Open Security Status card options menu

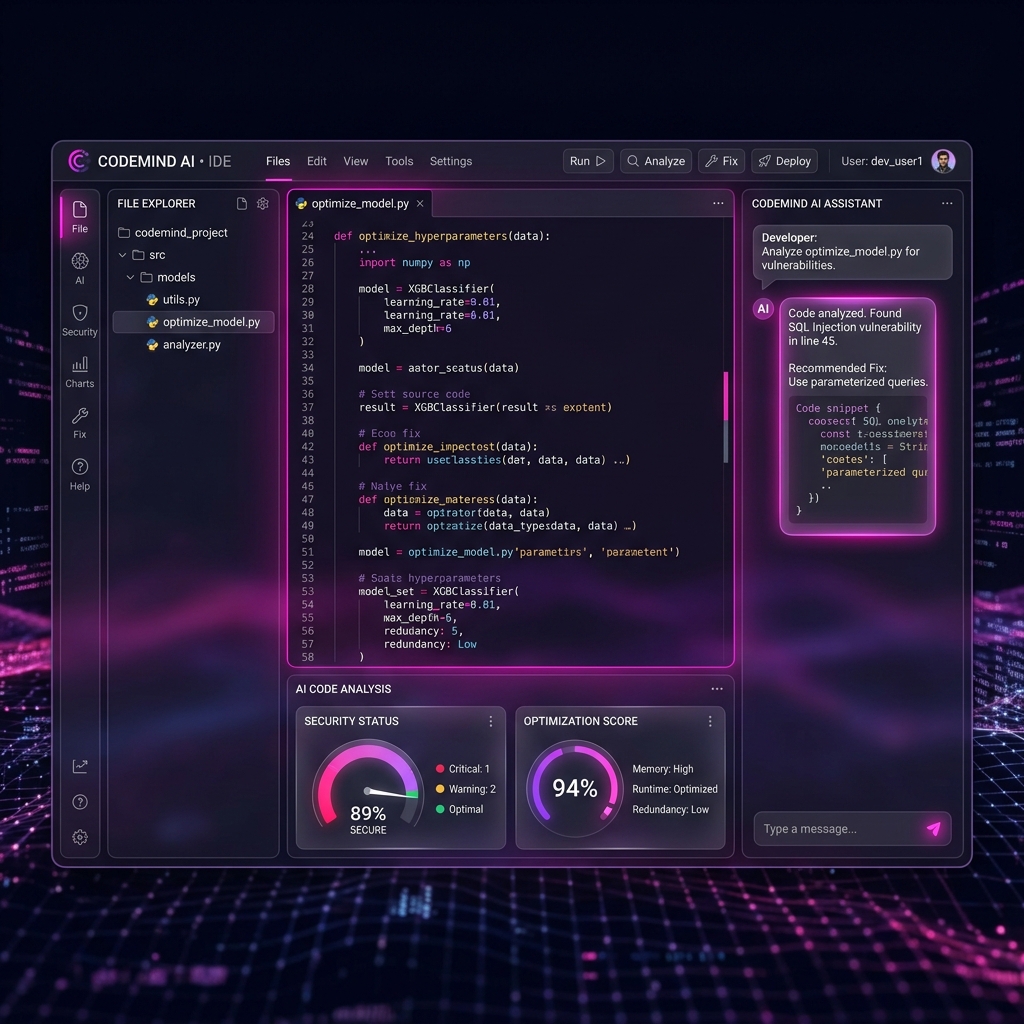(x=490, y=721)
